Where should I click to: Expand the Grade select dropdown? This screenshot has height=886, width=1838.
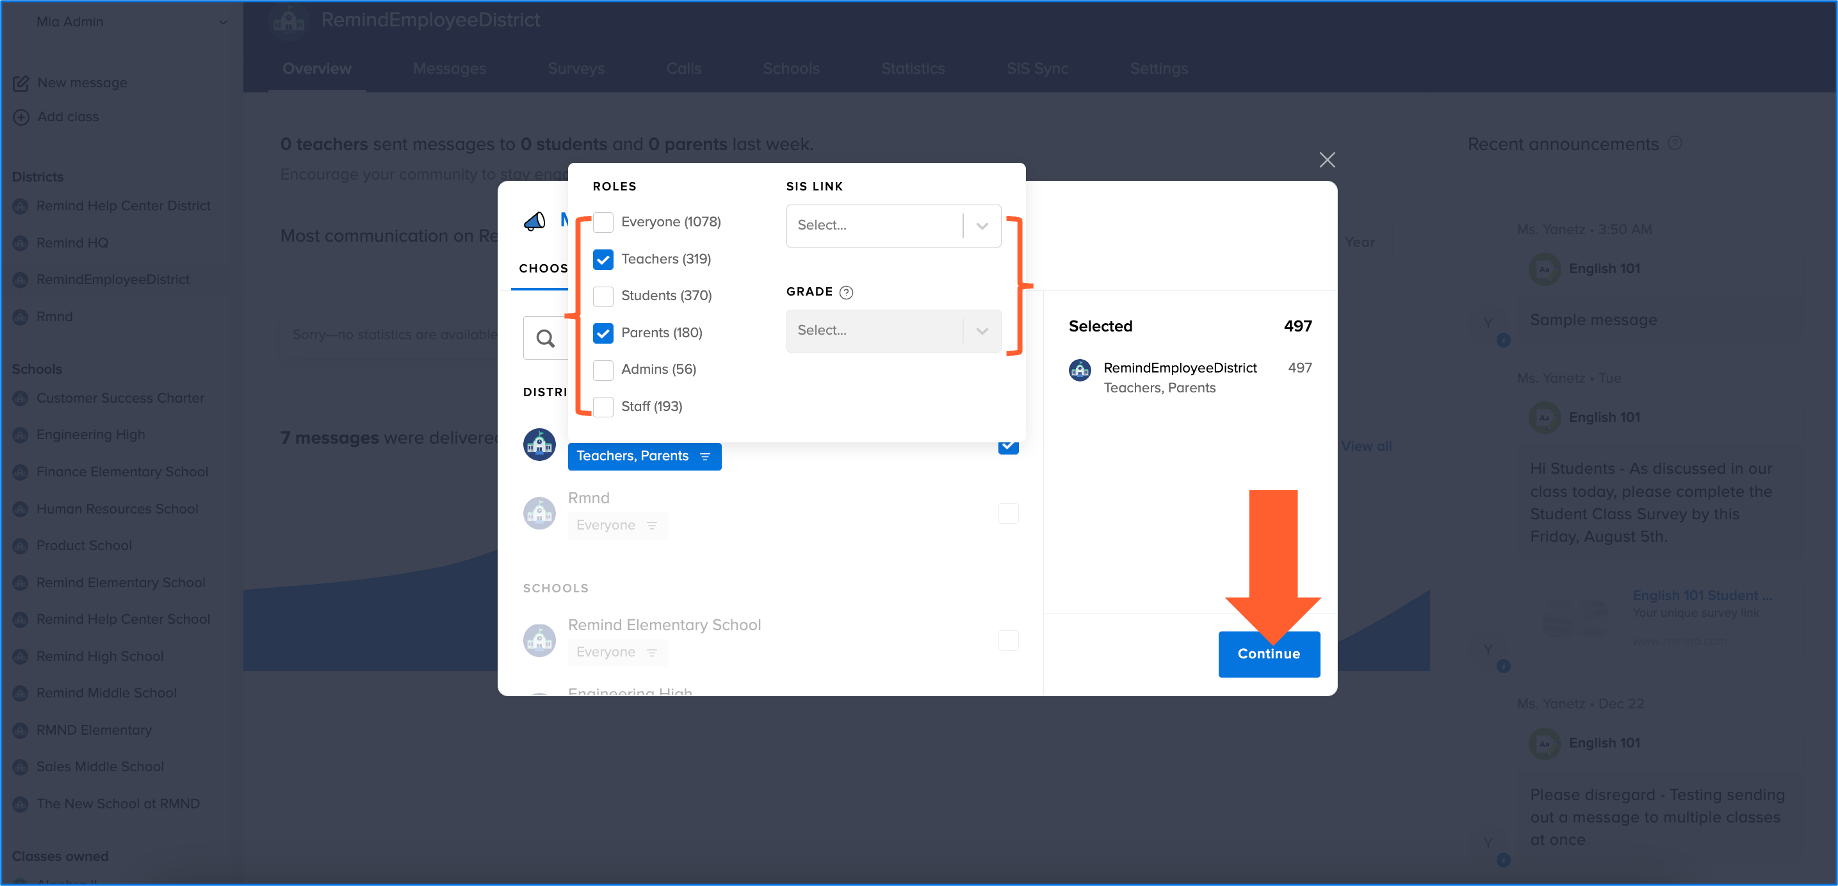click(x=893, y=331)
